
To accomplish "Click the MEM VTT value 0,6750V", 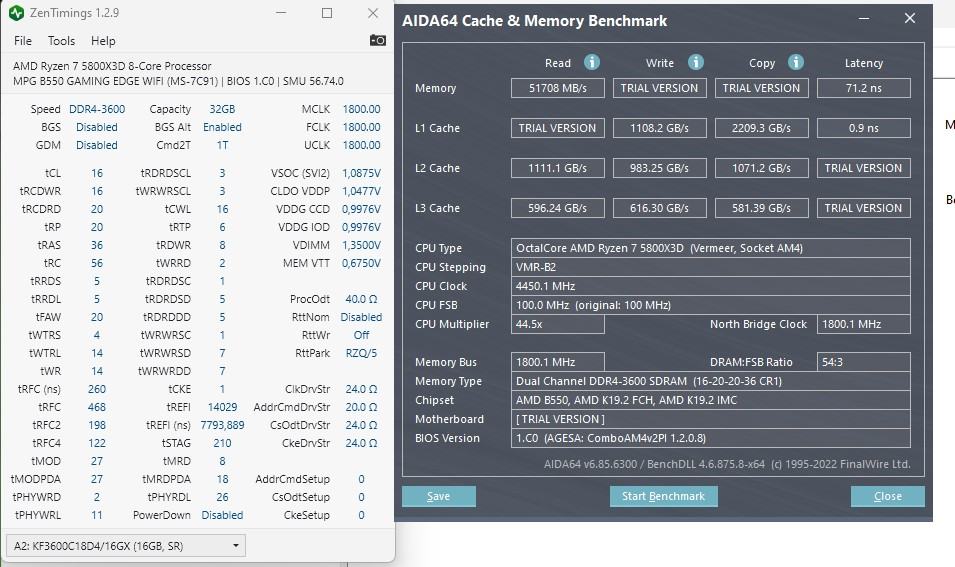I will [x=361, y=263].
